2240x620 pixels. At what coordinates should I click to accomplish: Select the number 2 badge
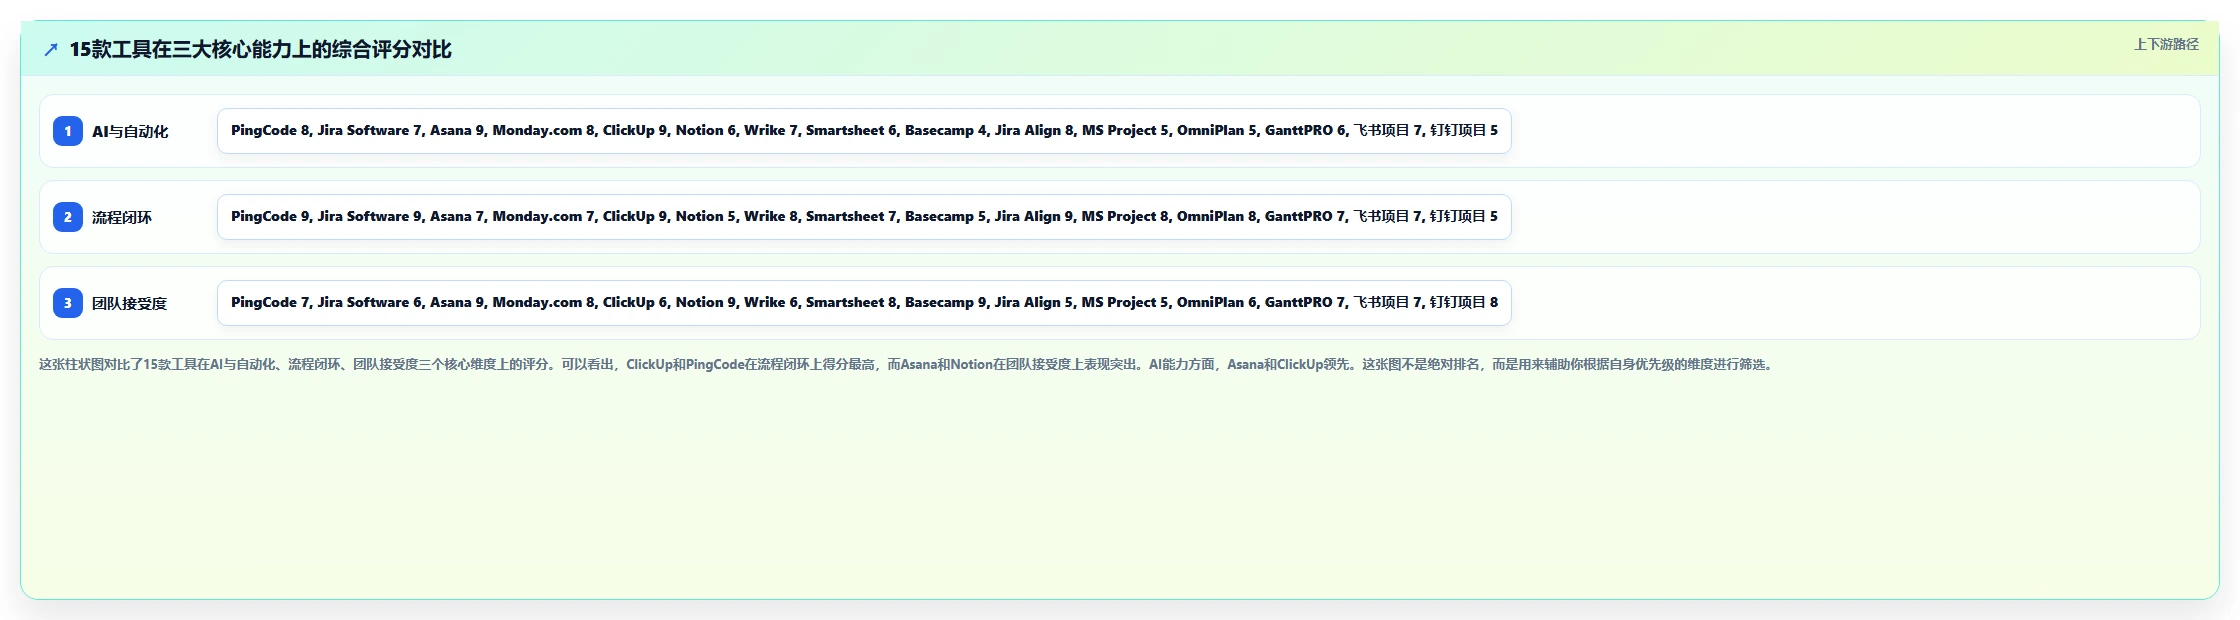(x=68, y=217)
